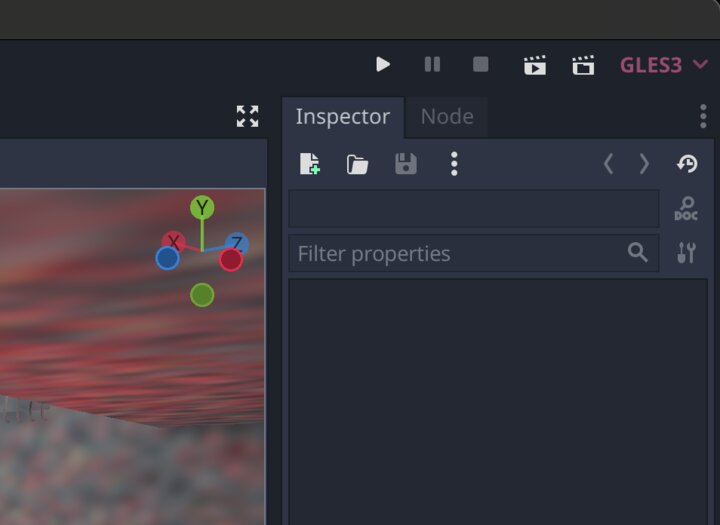Click the empty object name field
The height and width of the screenshot is (525, 720).
click(474, 209)
